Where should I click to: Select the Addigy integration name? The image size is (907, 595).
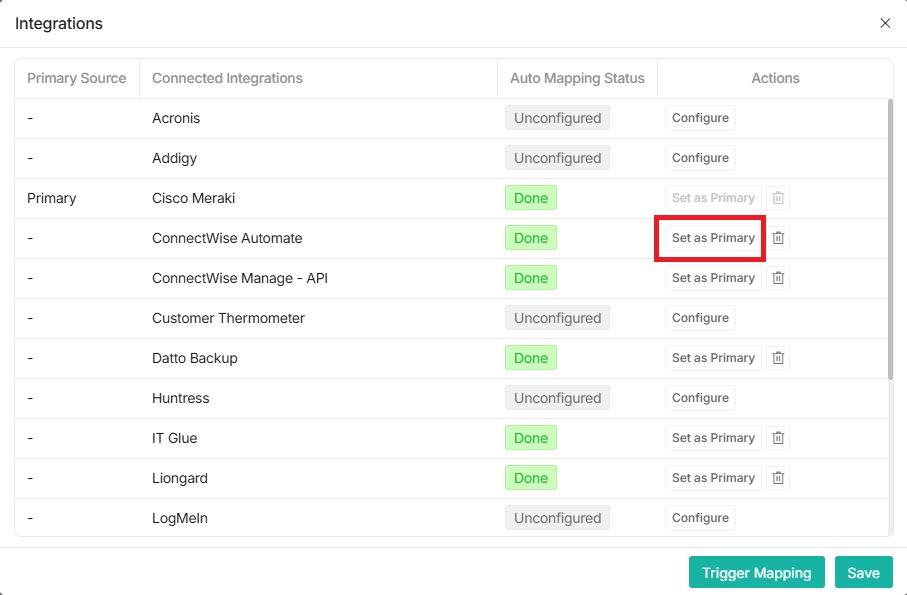point(174,158)
